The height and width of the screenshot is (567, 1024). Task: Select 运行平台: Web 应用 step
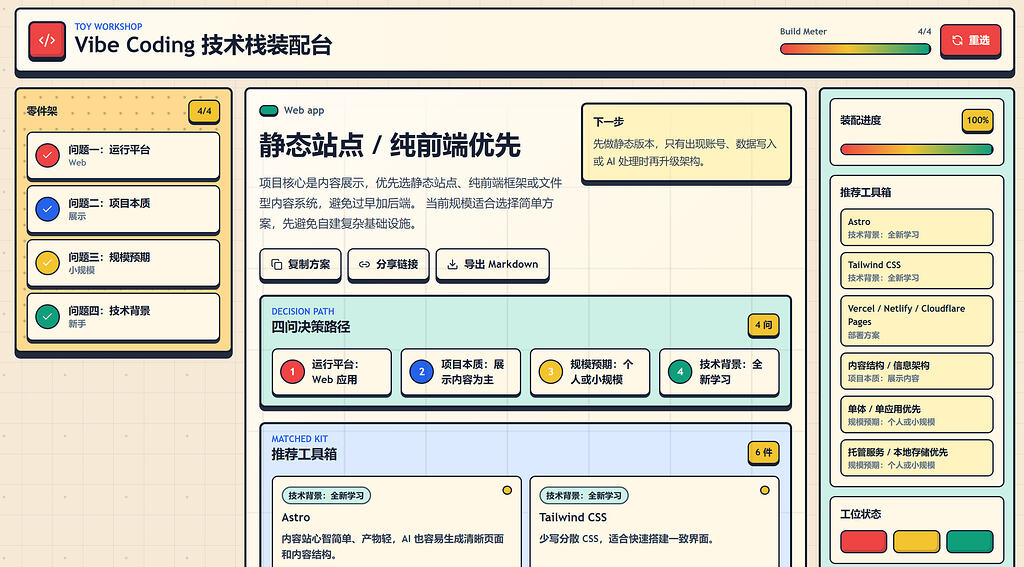tap(332, 372)
